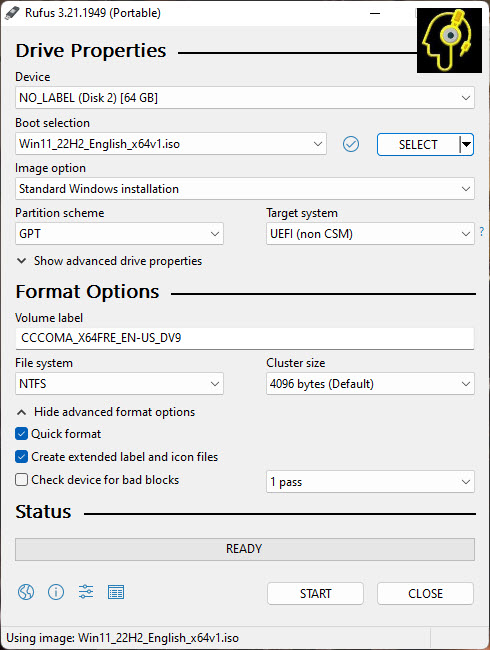Uncheck the Quick format checkbox
The width and height of the screenshot is (490, 650).
click(21, 434)
